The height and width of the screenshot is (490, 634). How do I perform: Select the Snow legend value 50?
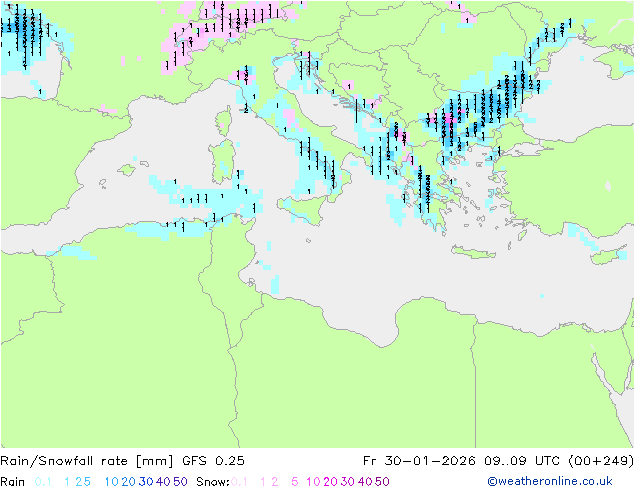383,482
